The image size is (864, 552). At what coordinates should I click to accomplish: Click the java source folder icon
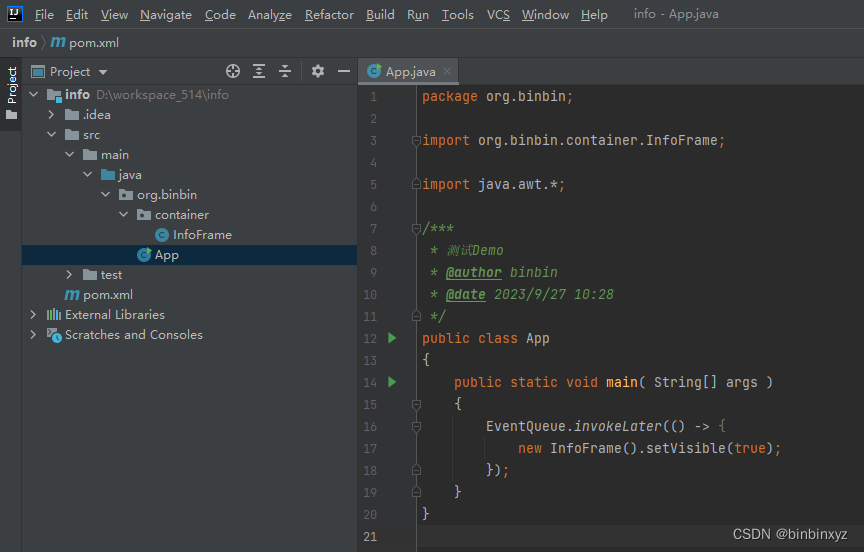[x=107, y=175]
